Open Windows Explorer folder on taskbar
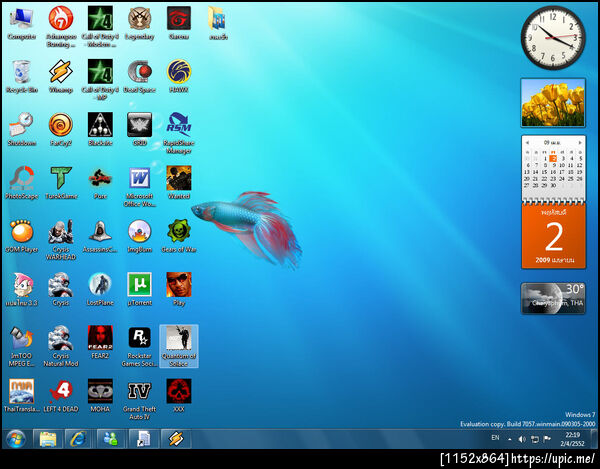The image size is (600, 469). pos(47,439)
